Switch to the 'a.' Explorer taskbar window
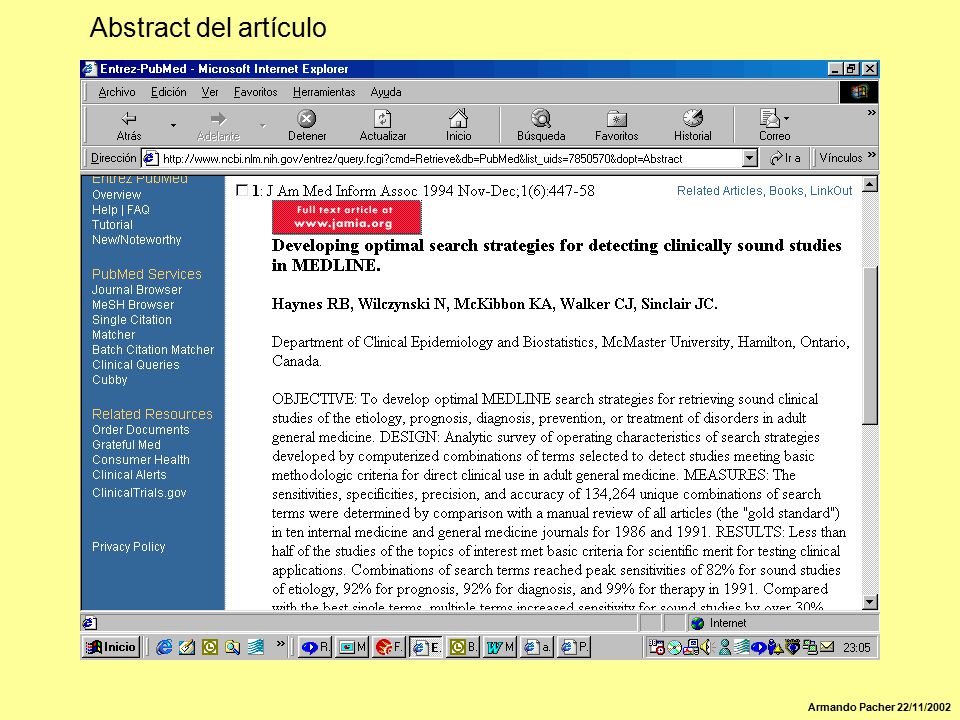This screenshot has width=960, height=720. 537,647
